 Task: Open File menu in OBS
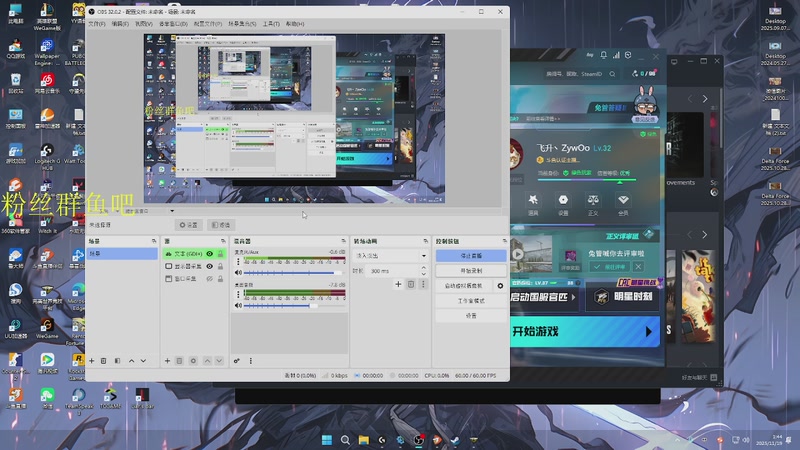click(x=97, y=24)
